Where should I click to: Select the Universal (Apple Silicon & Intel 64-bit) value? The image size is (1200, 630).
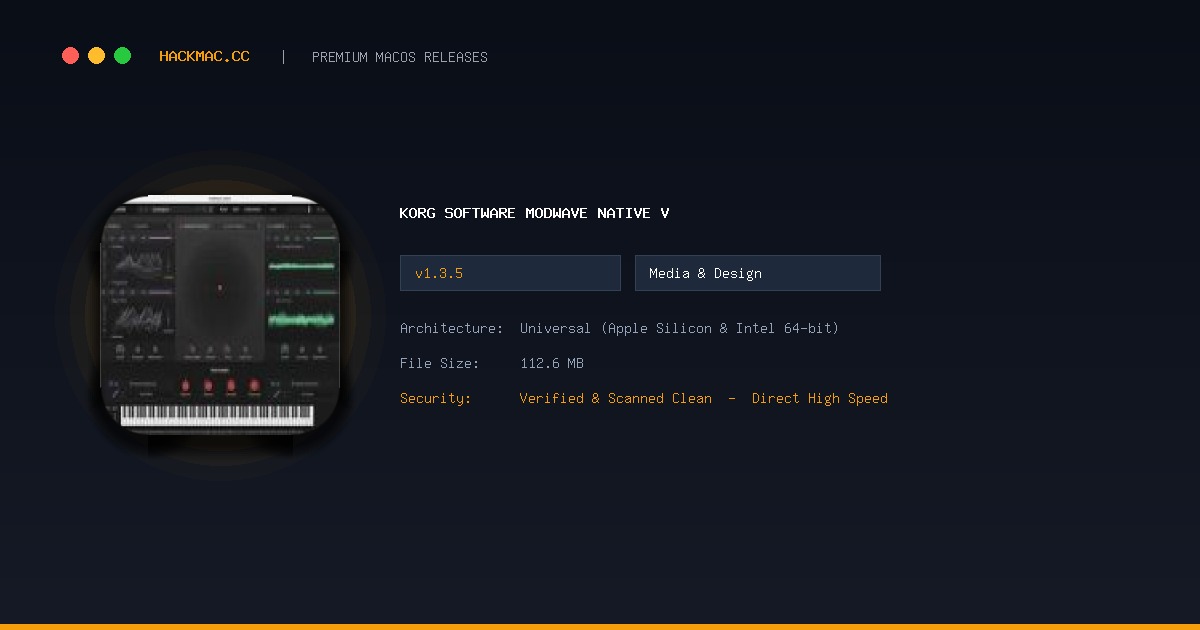[x=679, y=328]
